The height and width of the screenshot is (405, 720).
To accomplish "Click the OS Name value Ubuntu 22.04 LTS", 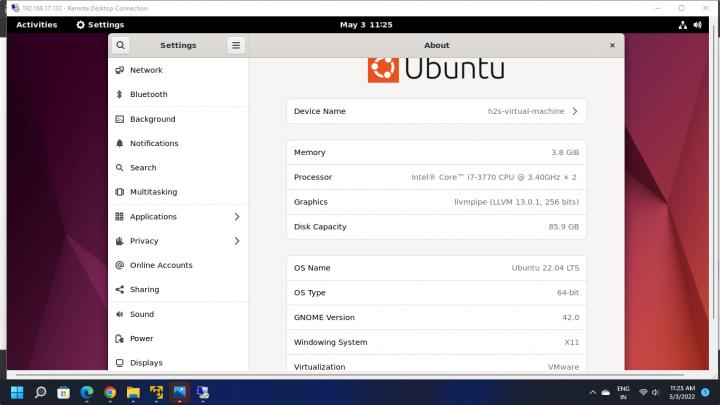I will (545, 268).
